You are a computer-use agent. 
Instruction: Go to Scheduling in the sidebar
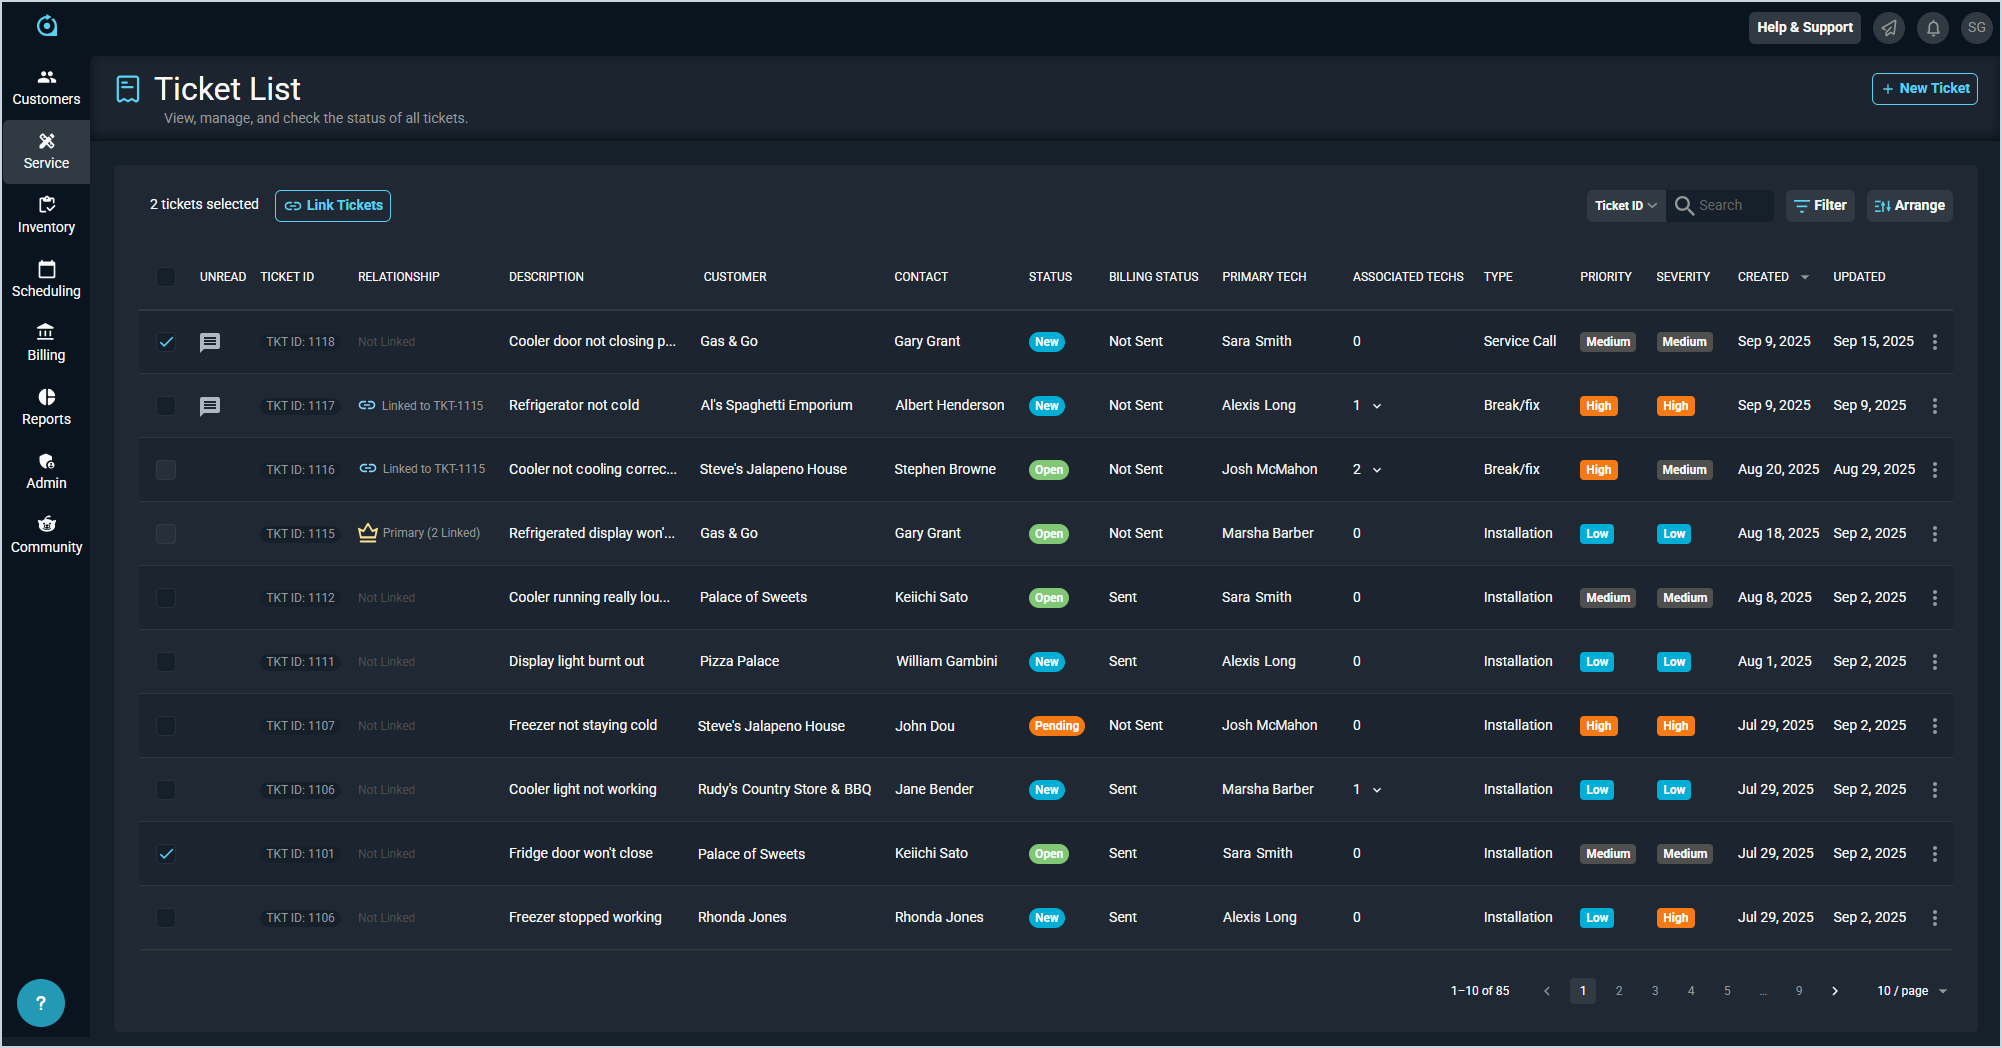[x=46, y=279]
